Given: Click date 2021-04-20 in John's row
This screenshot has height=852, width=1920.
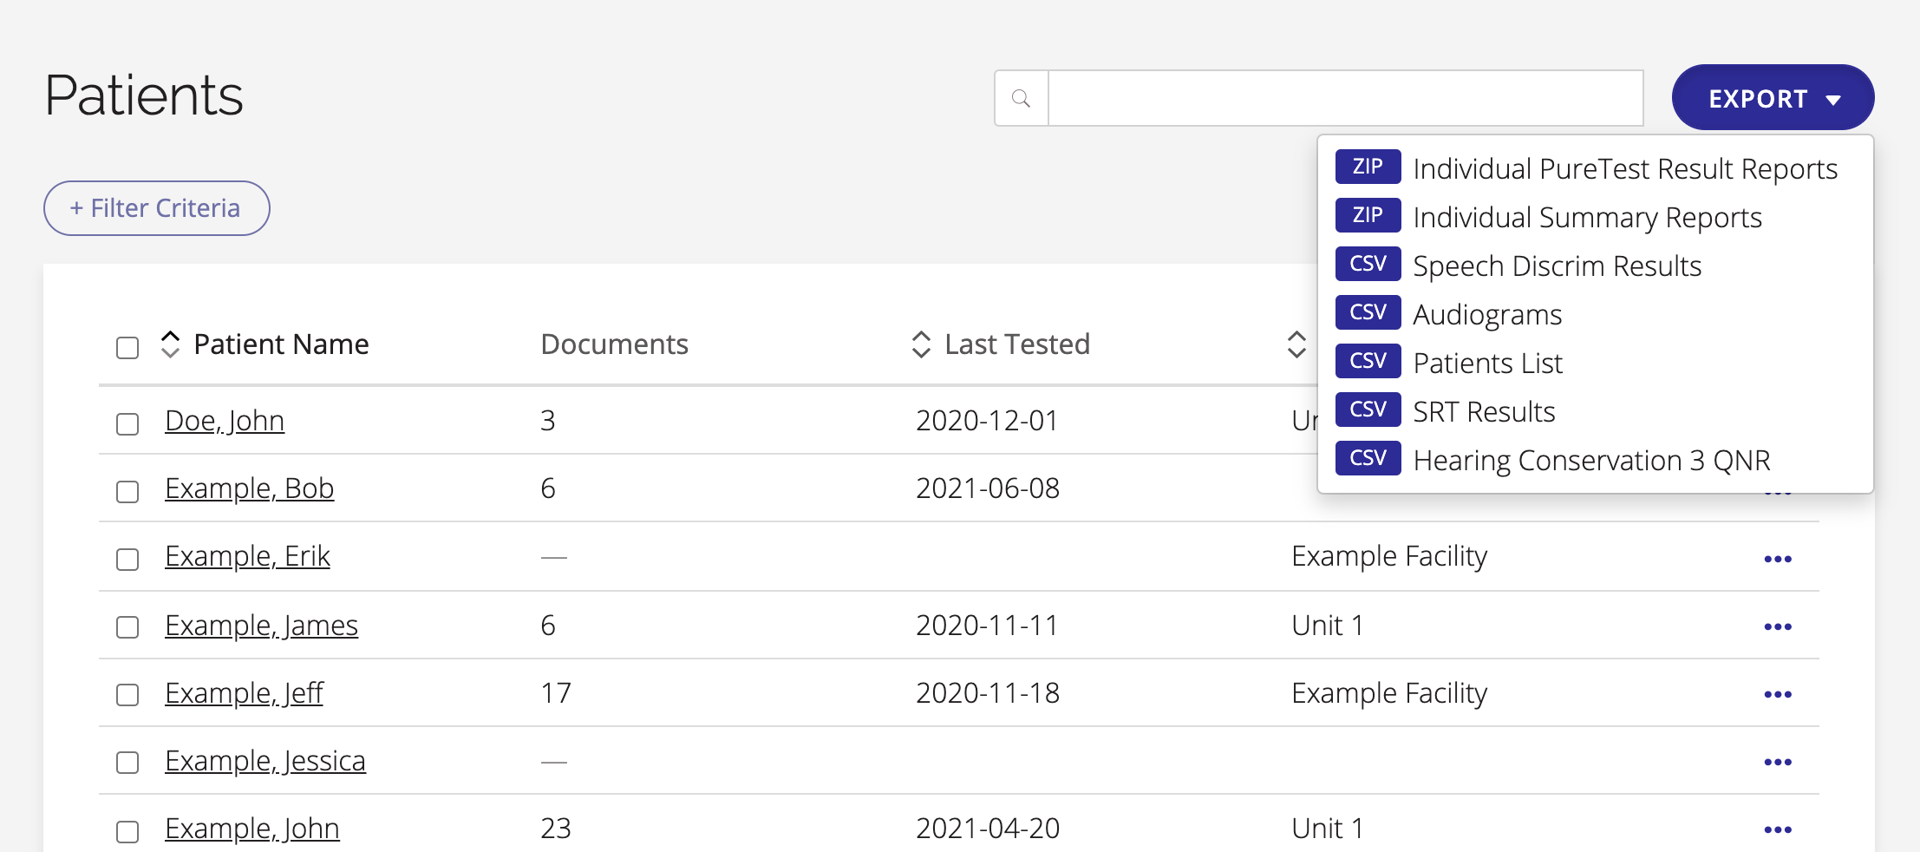Looking at the screenshot, I should [987, 828].
